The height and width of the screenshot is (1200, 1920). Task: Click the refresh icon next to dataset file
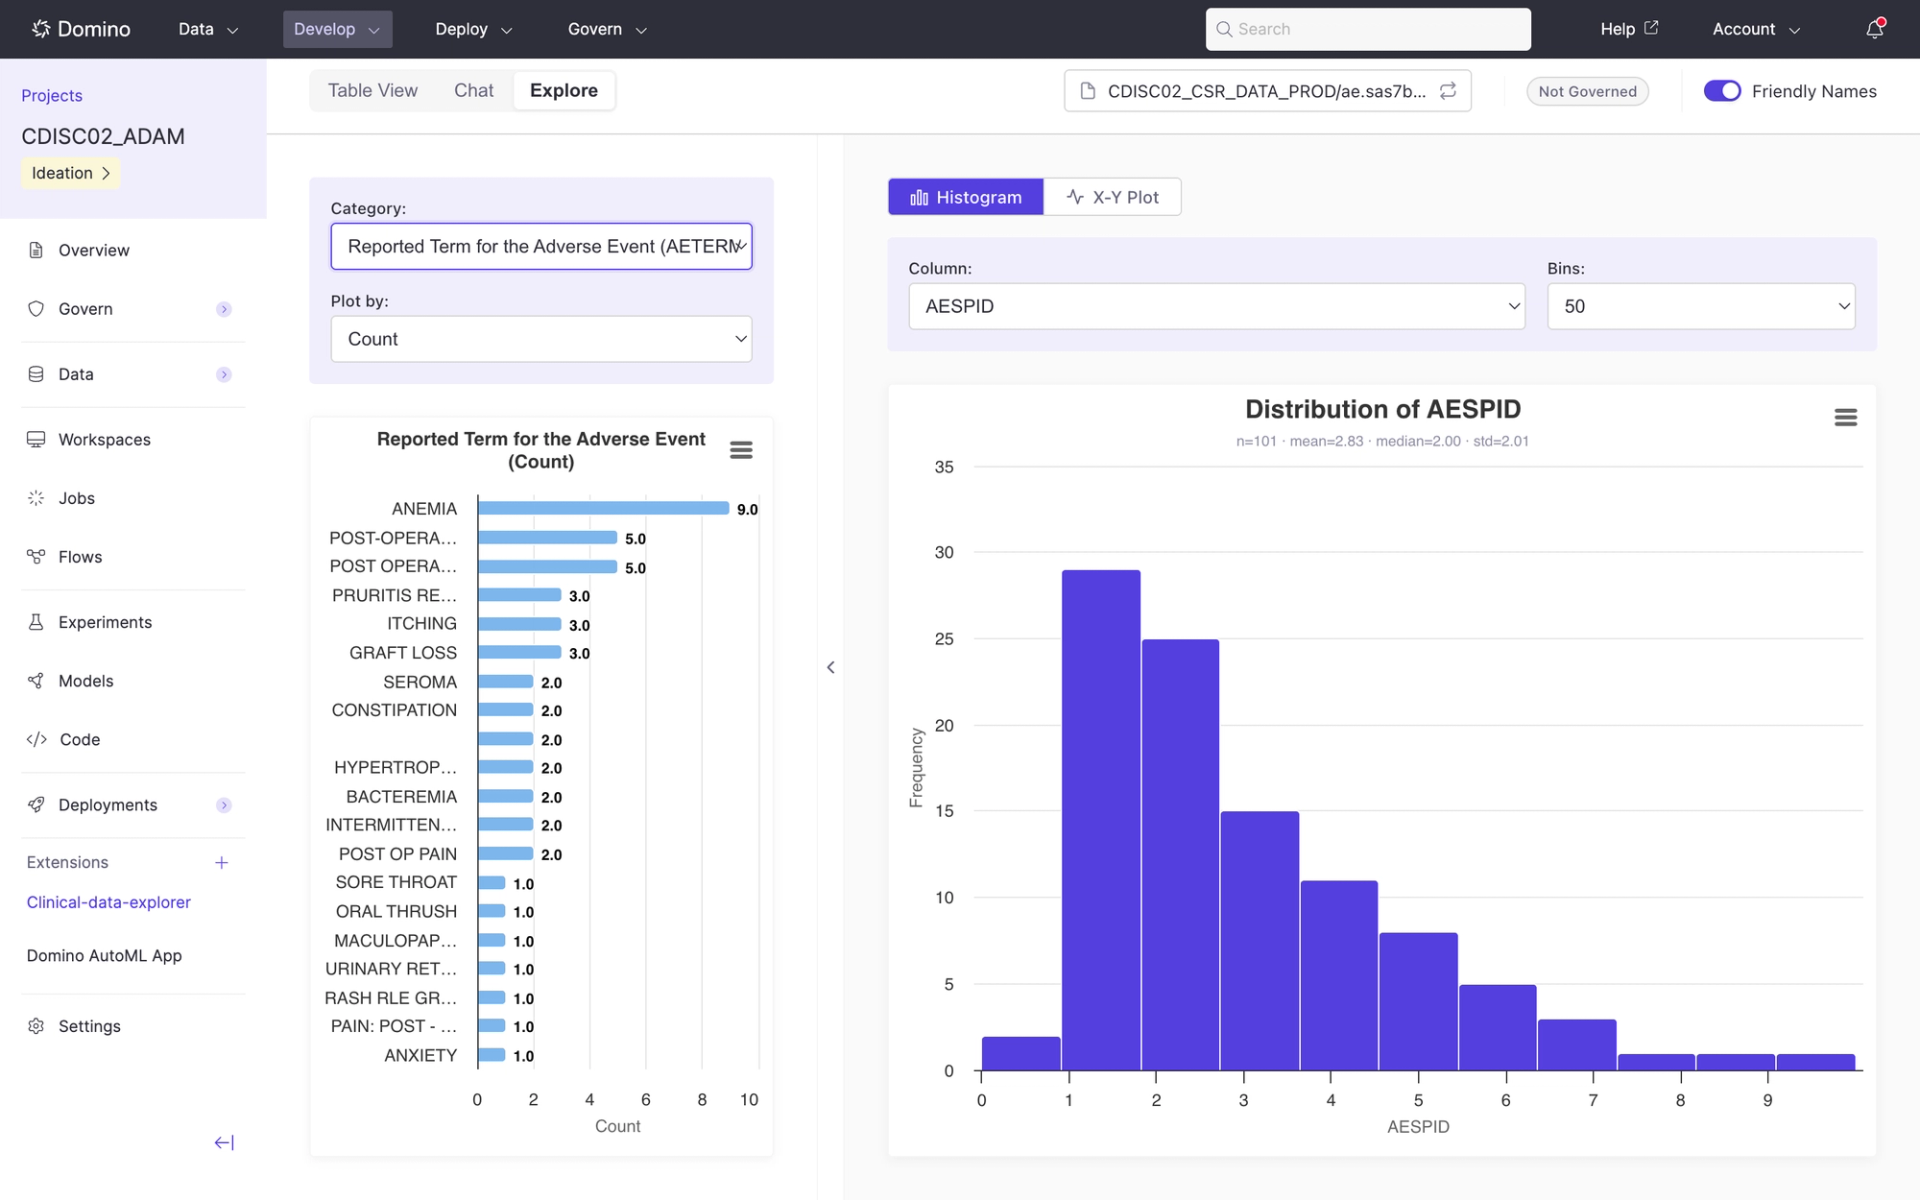(1448, 91)
